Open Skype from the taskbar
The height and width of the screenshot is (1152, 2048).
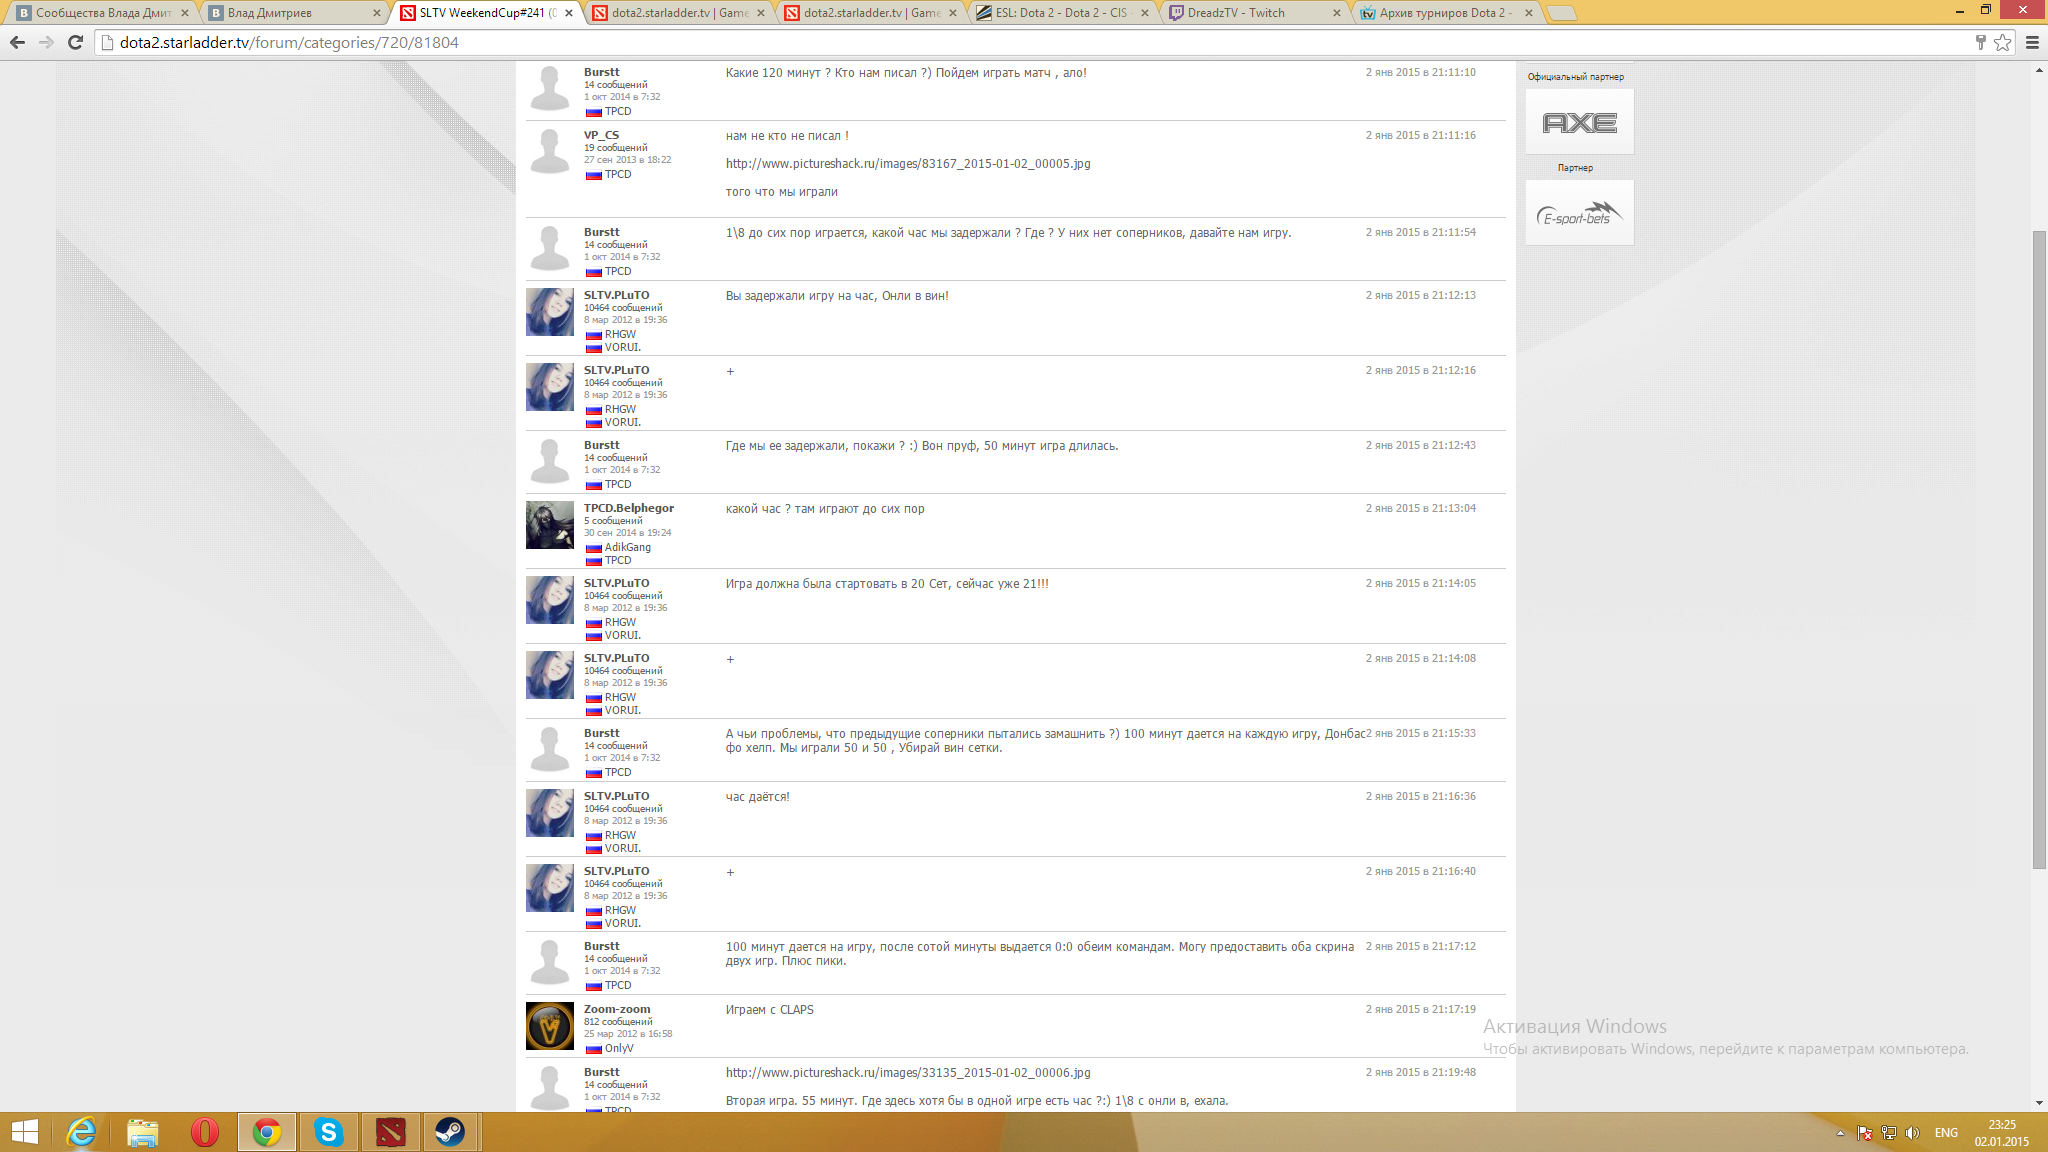click(x=328, y=1132)
